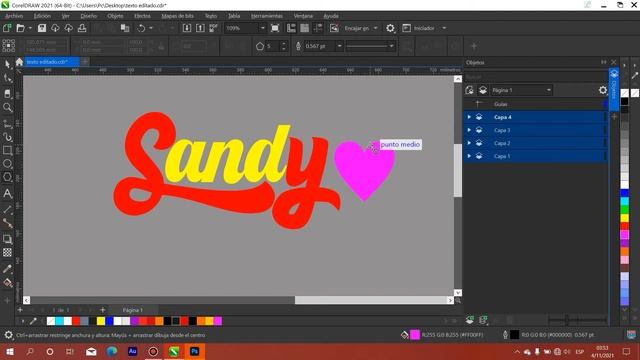Pick the blue swatch in right palette
The width and height of the screenshot is (640, 360).
pyautogui.click(x=624, y=193)
